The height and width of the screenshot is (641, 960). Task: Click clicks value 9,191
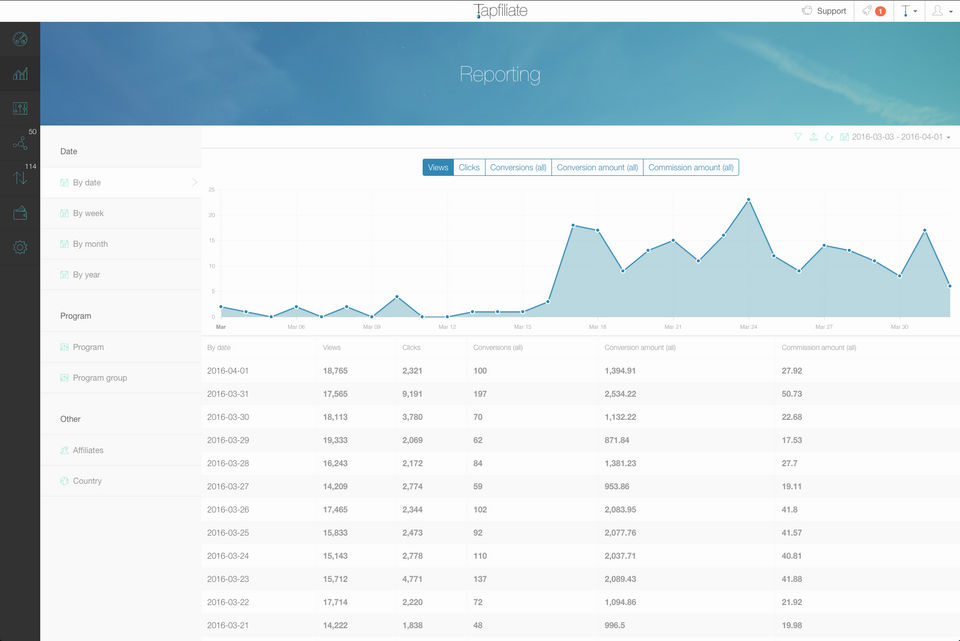coord(412,394)
